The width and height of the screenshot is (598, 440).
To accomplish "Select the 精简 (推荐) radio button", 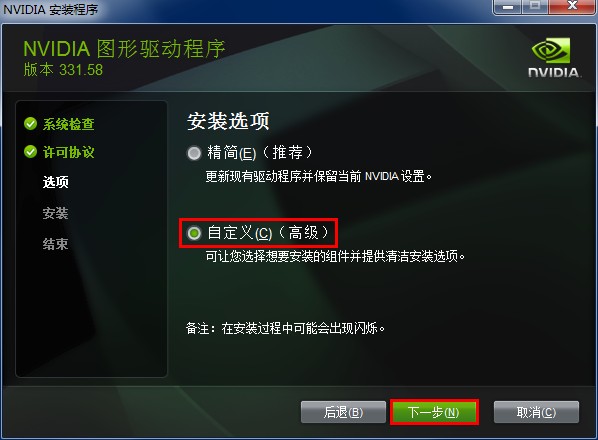I will [194, 153].
